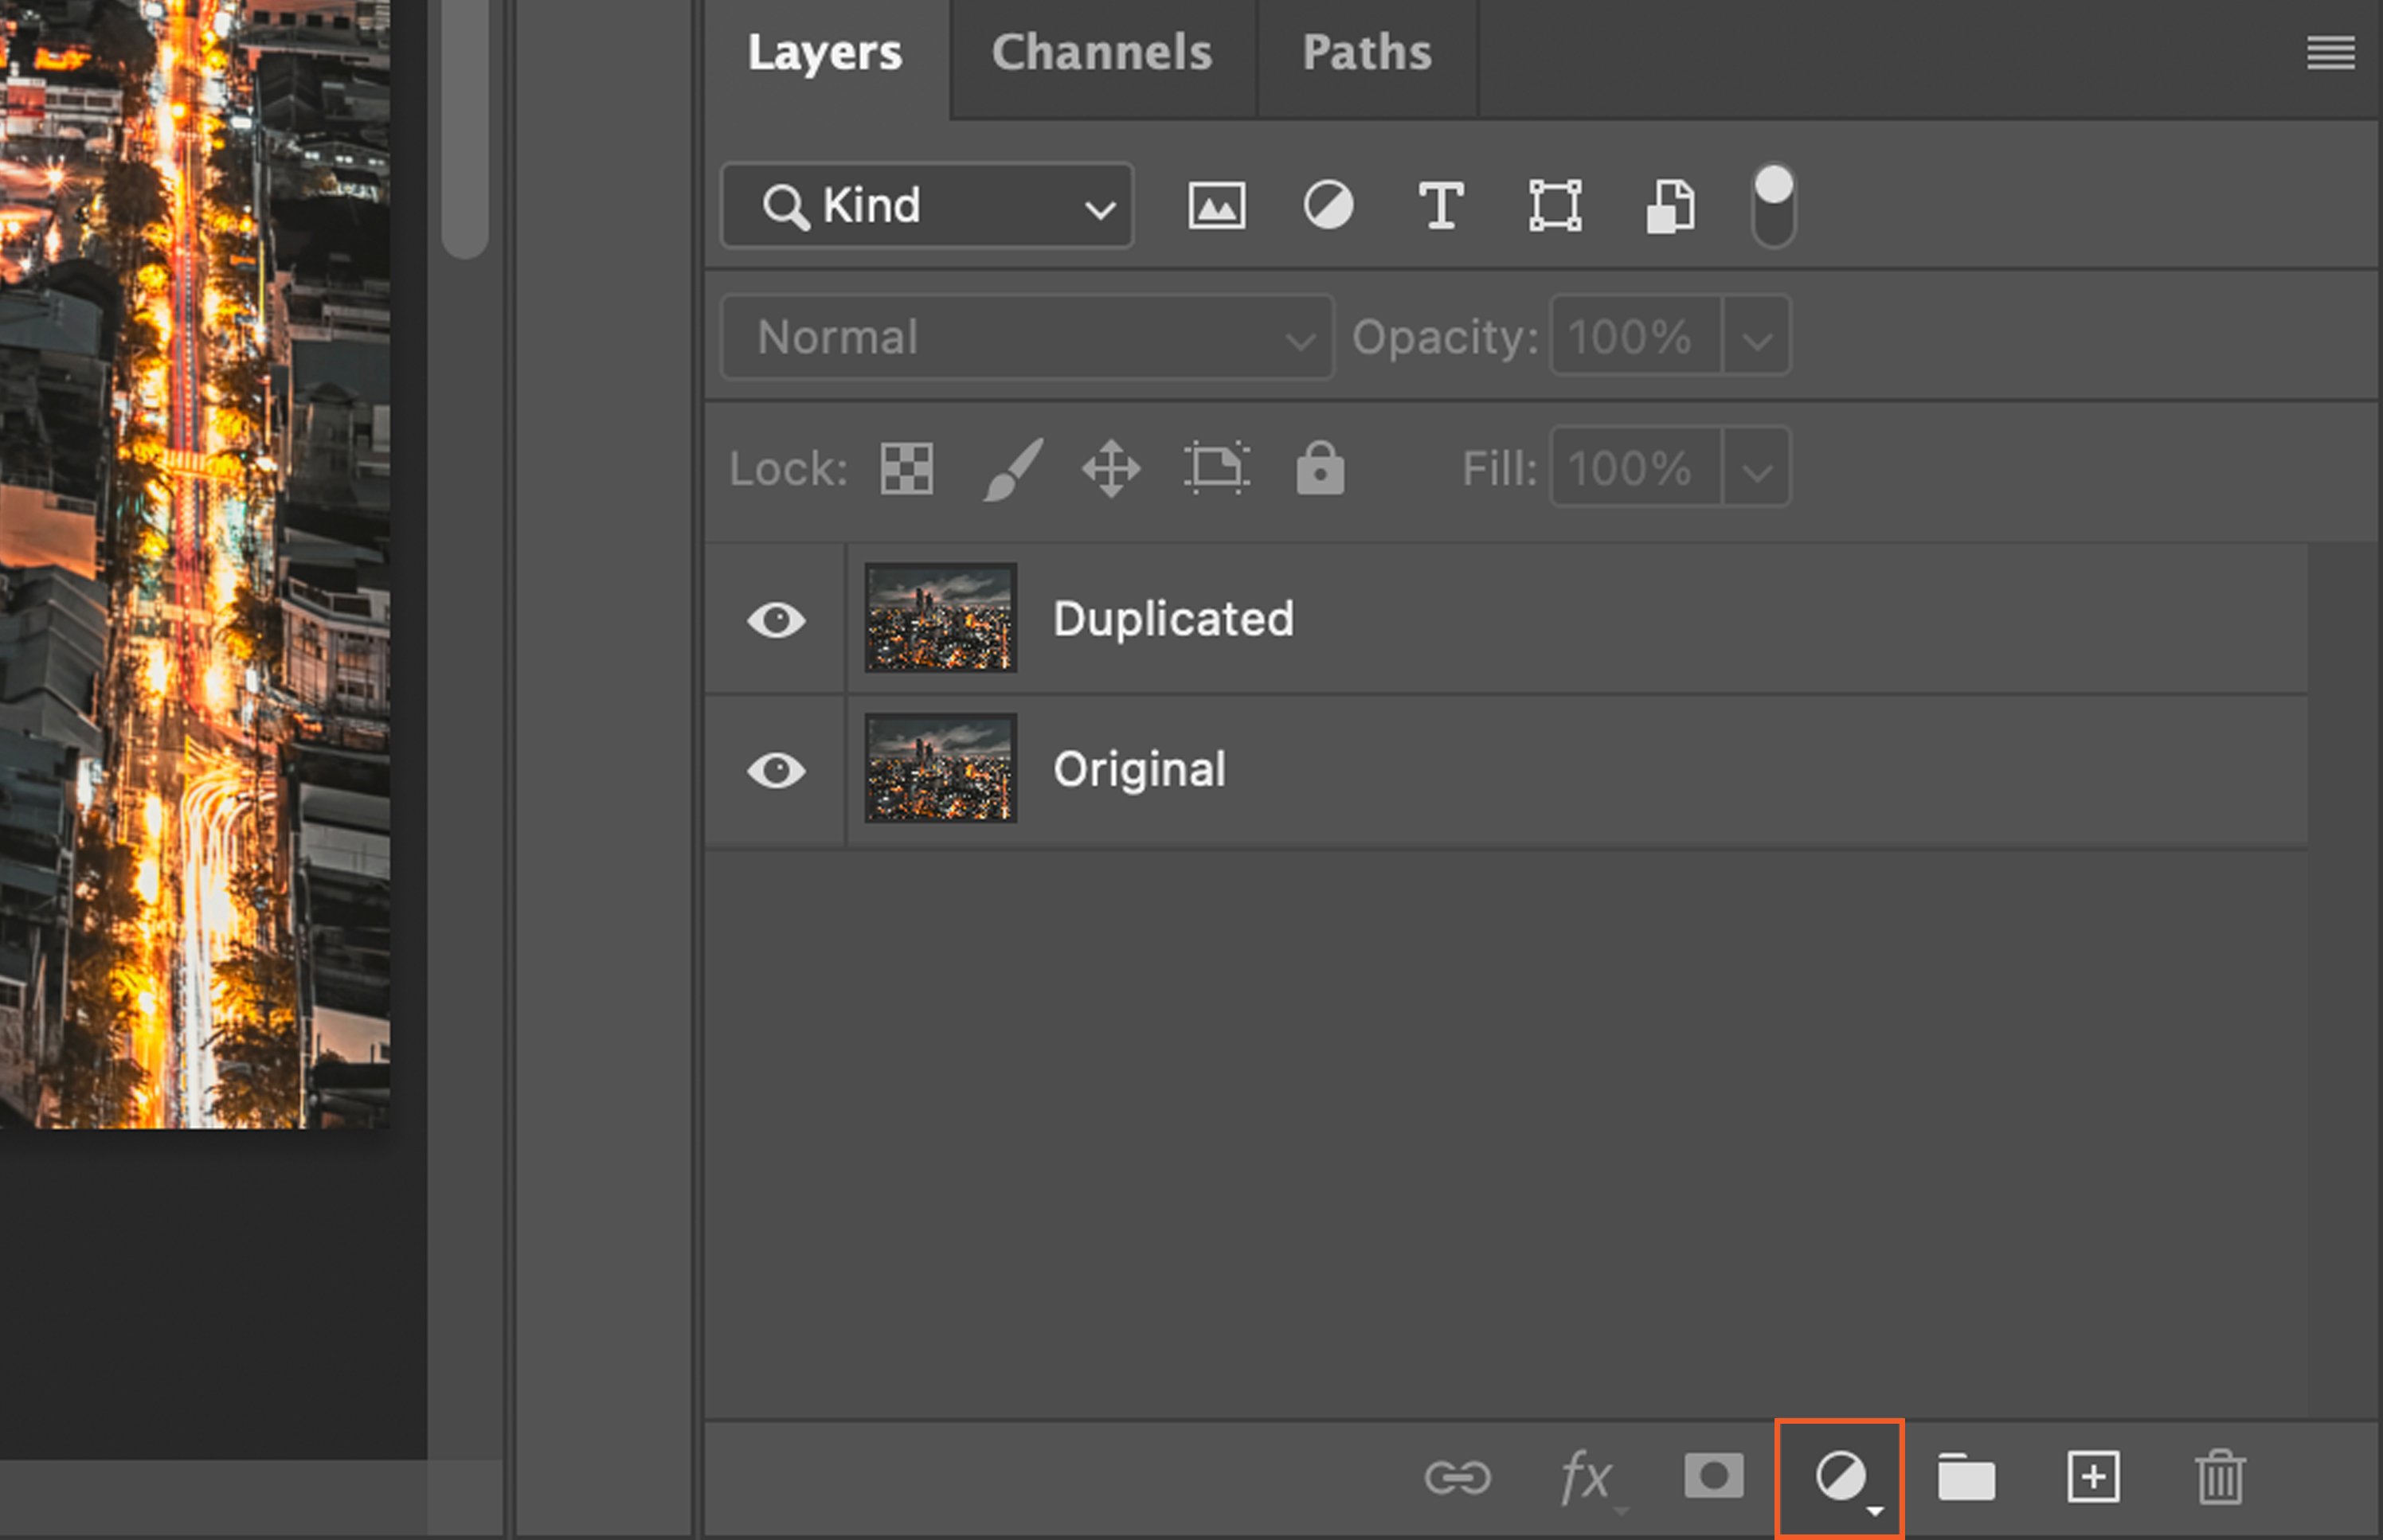Open the Layers panel menu
The width and height of the screenshot is (2383, 1540).
tap(2330, 53)
